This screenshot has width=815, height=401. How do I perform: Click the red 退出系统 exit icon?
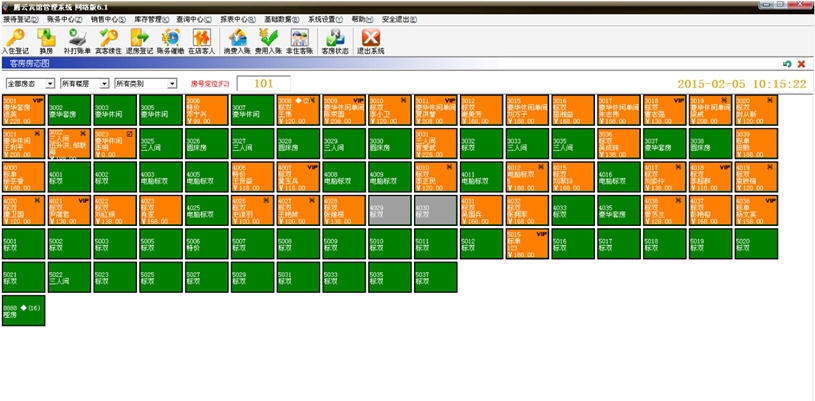370,40
